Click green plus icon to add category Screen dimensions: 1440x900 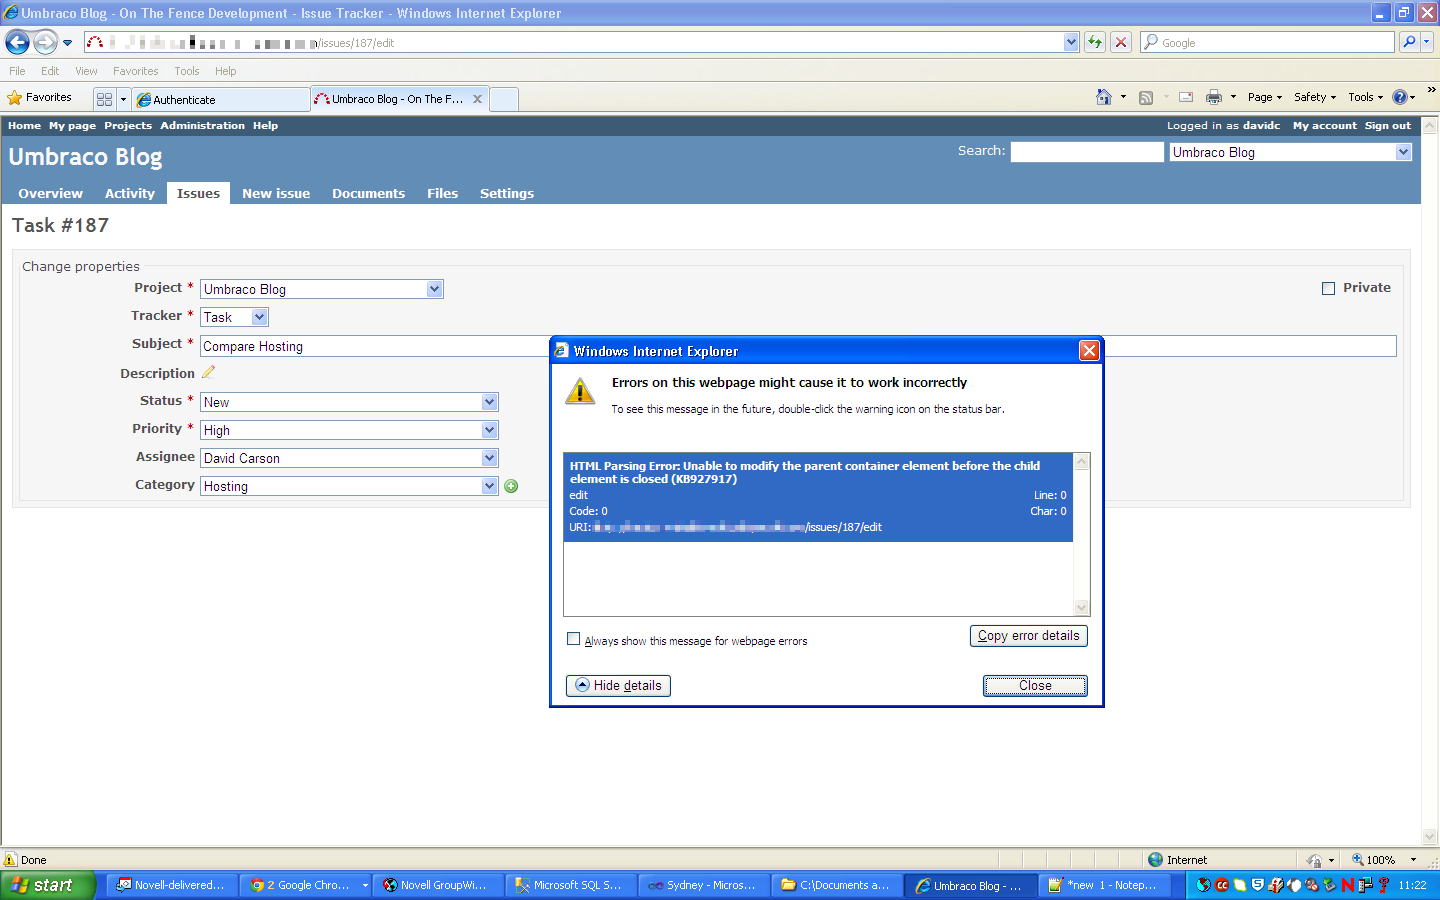point(511,486)
